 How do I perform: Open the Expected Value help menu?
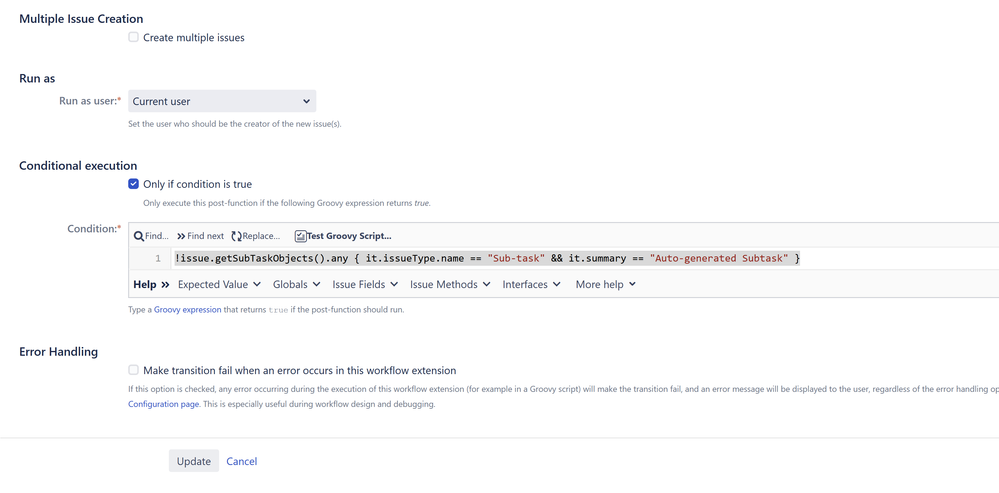(219, 285)
